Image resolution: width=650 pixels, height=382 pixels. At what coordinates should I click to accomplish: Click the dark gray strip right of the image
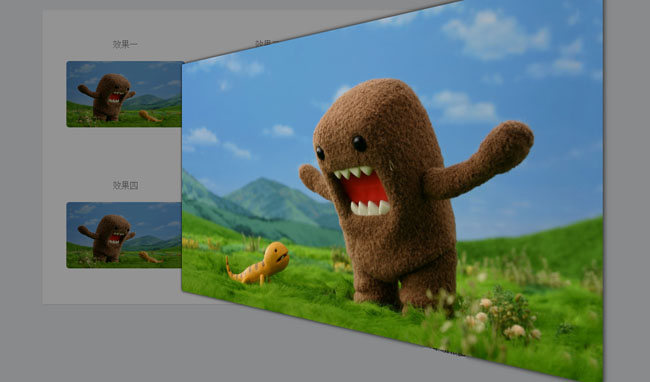(x=627, y=191)
